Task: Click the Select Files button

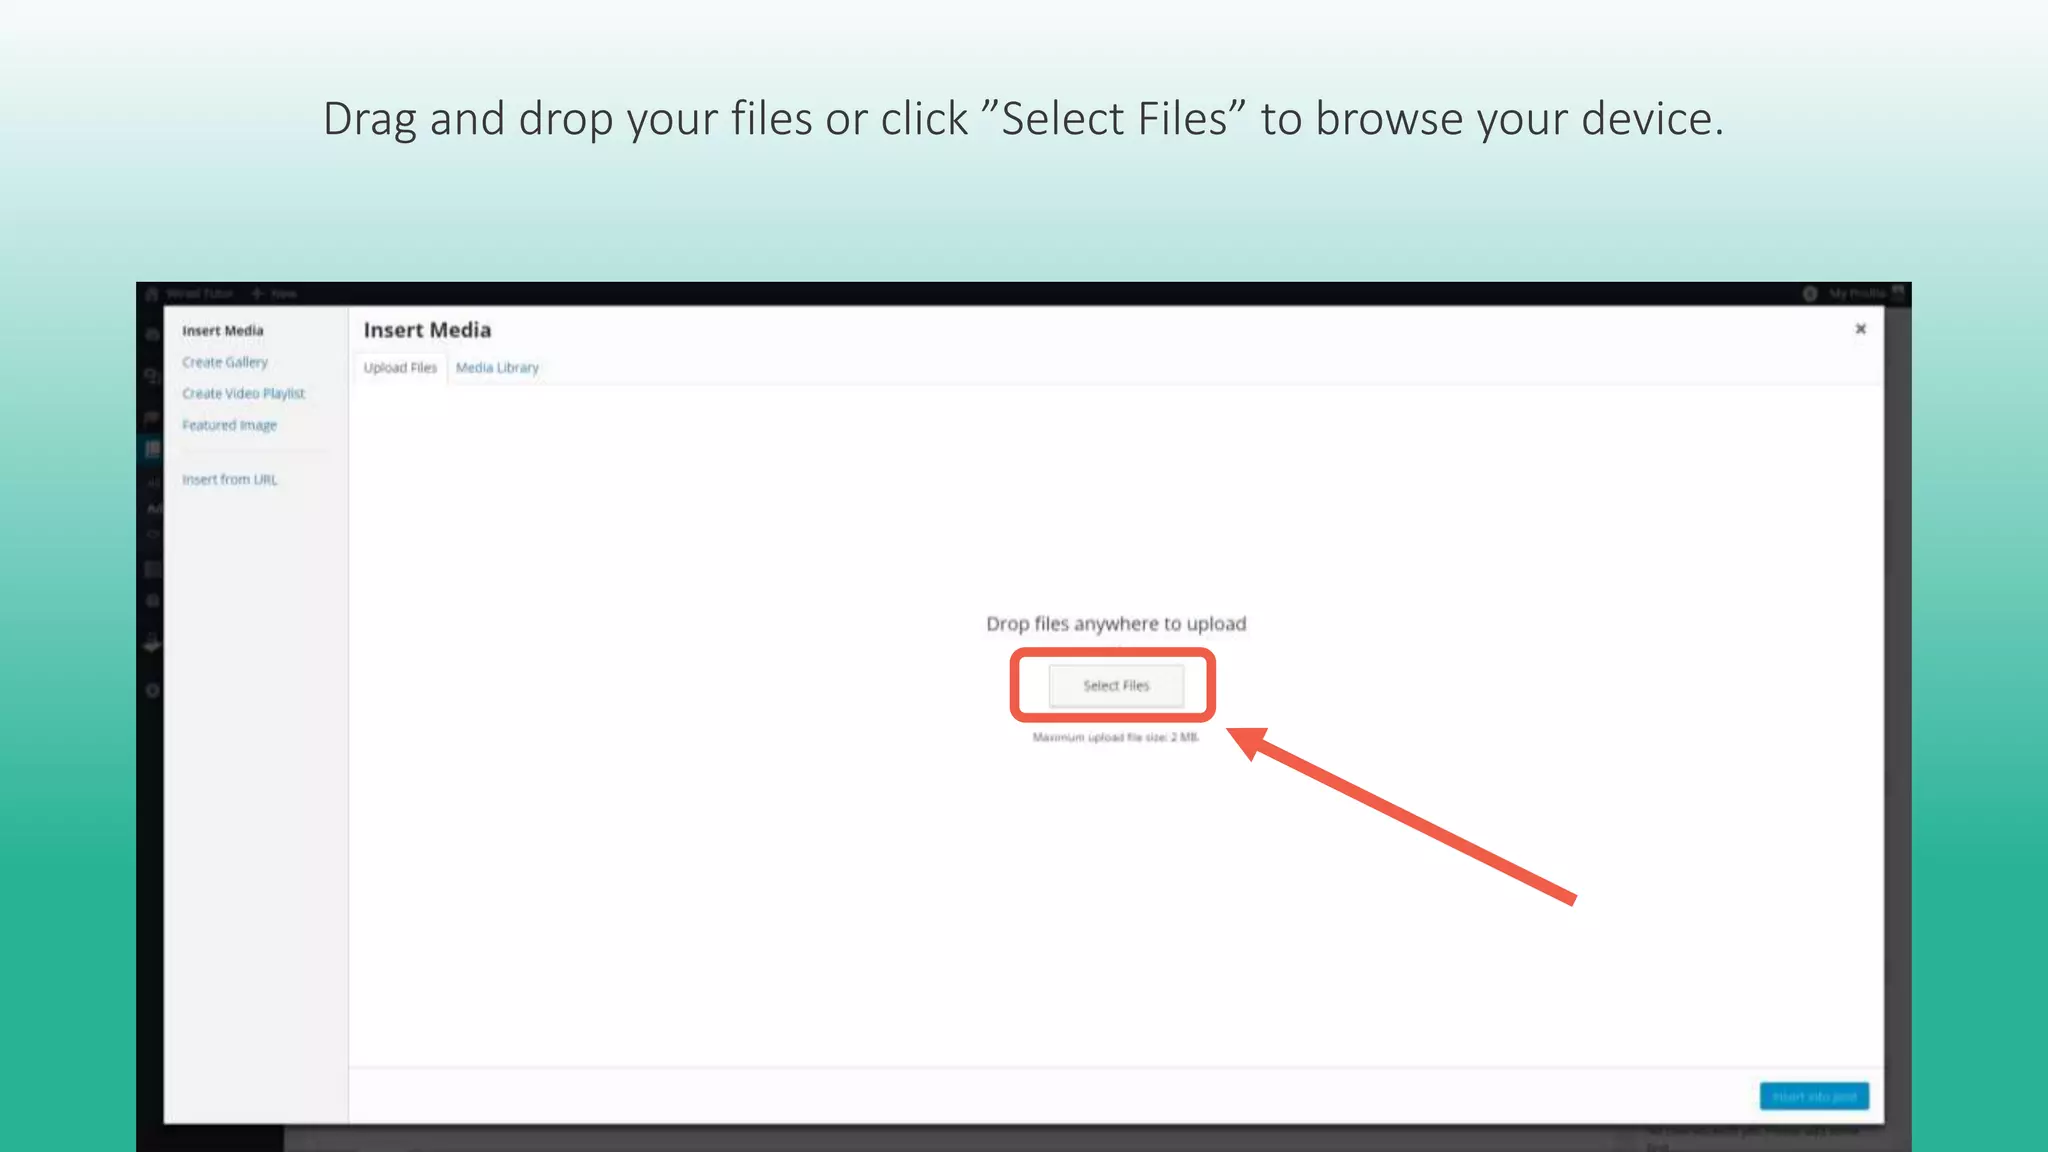Action: (x=1116, y=686)
